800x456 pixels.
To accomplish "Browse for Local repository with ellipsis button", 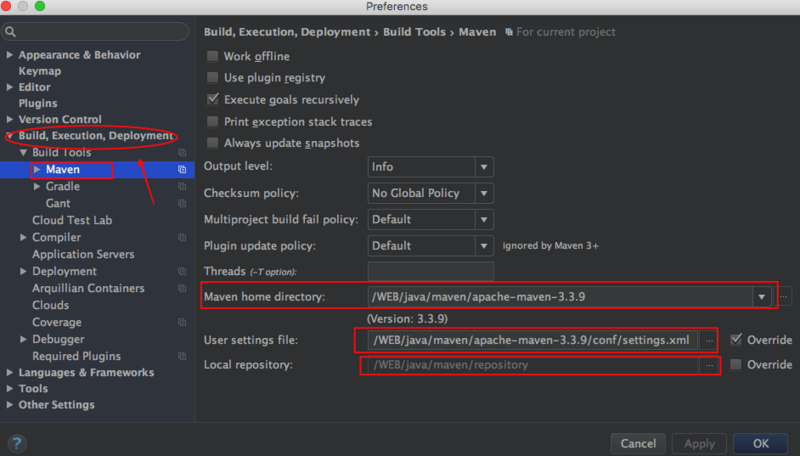I will pos(709,365).
